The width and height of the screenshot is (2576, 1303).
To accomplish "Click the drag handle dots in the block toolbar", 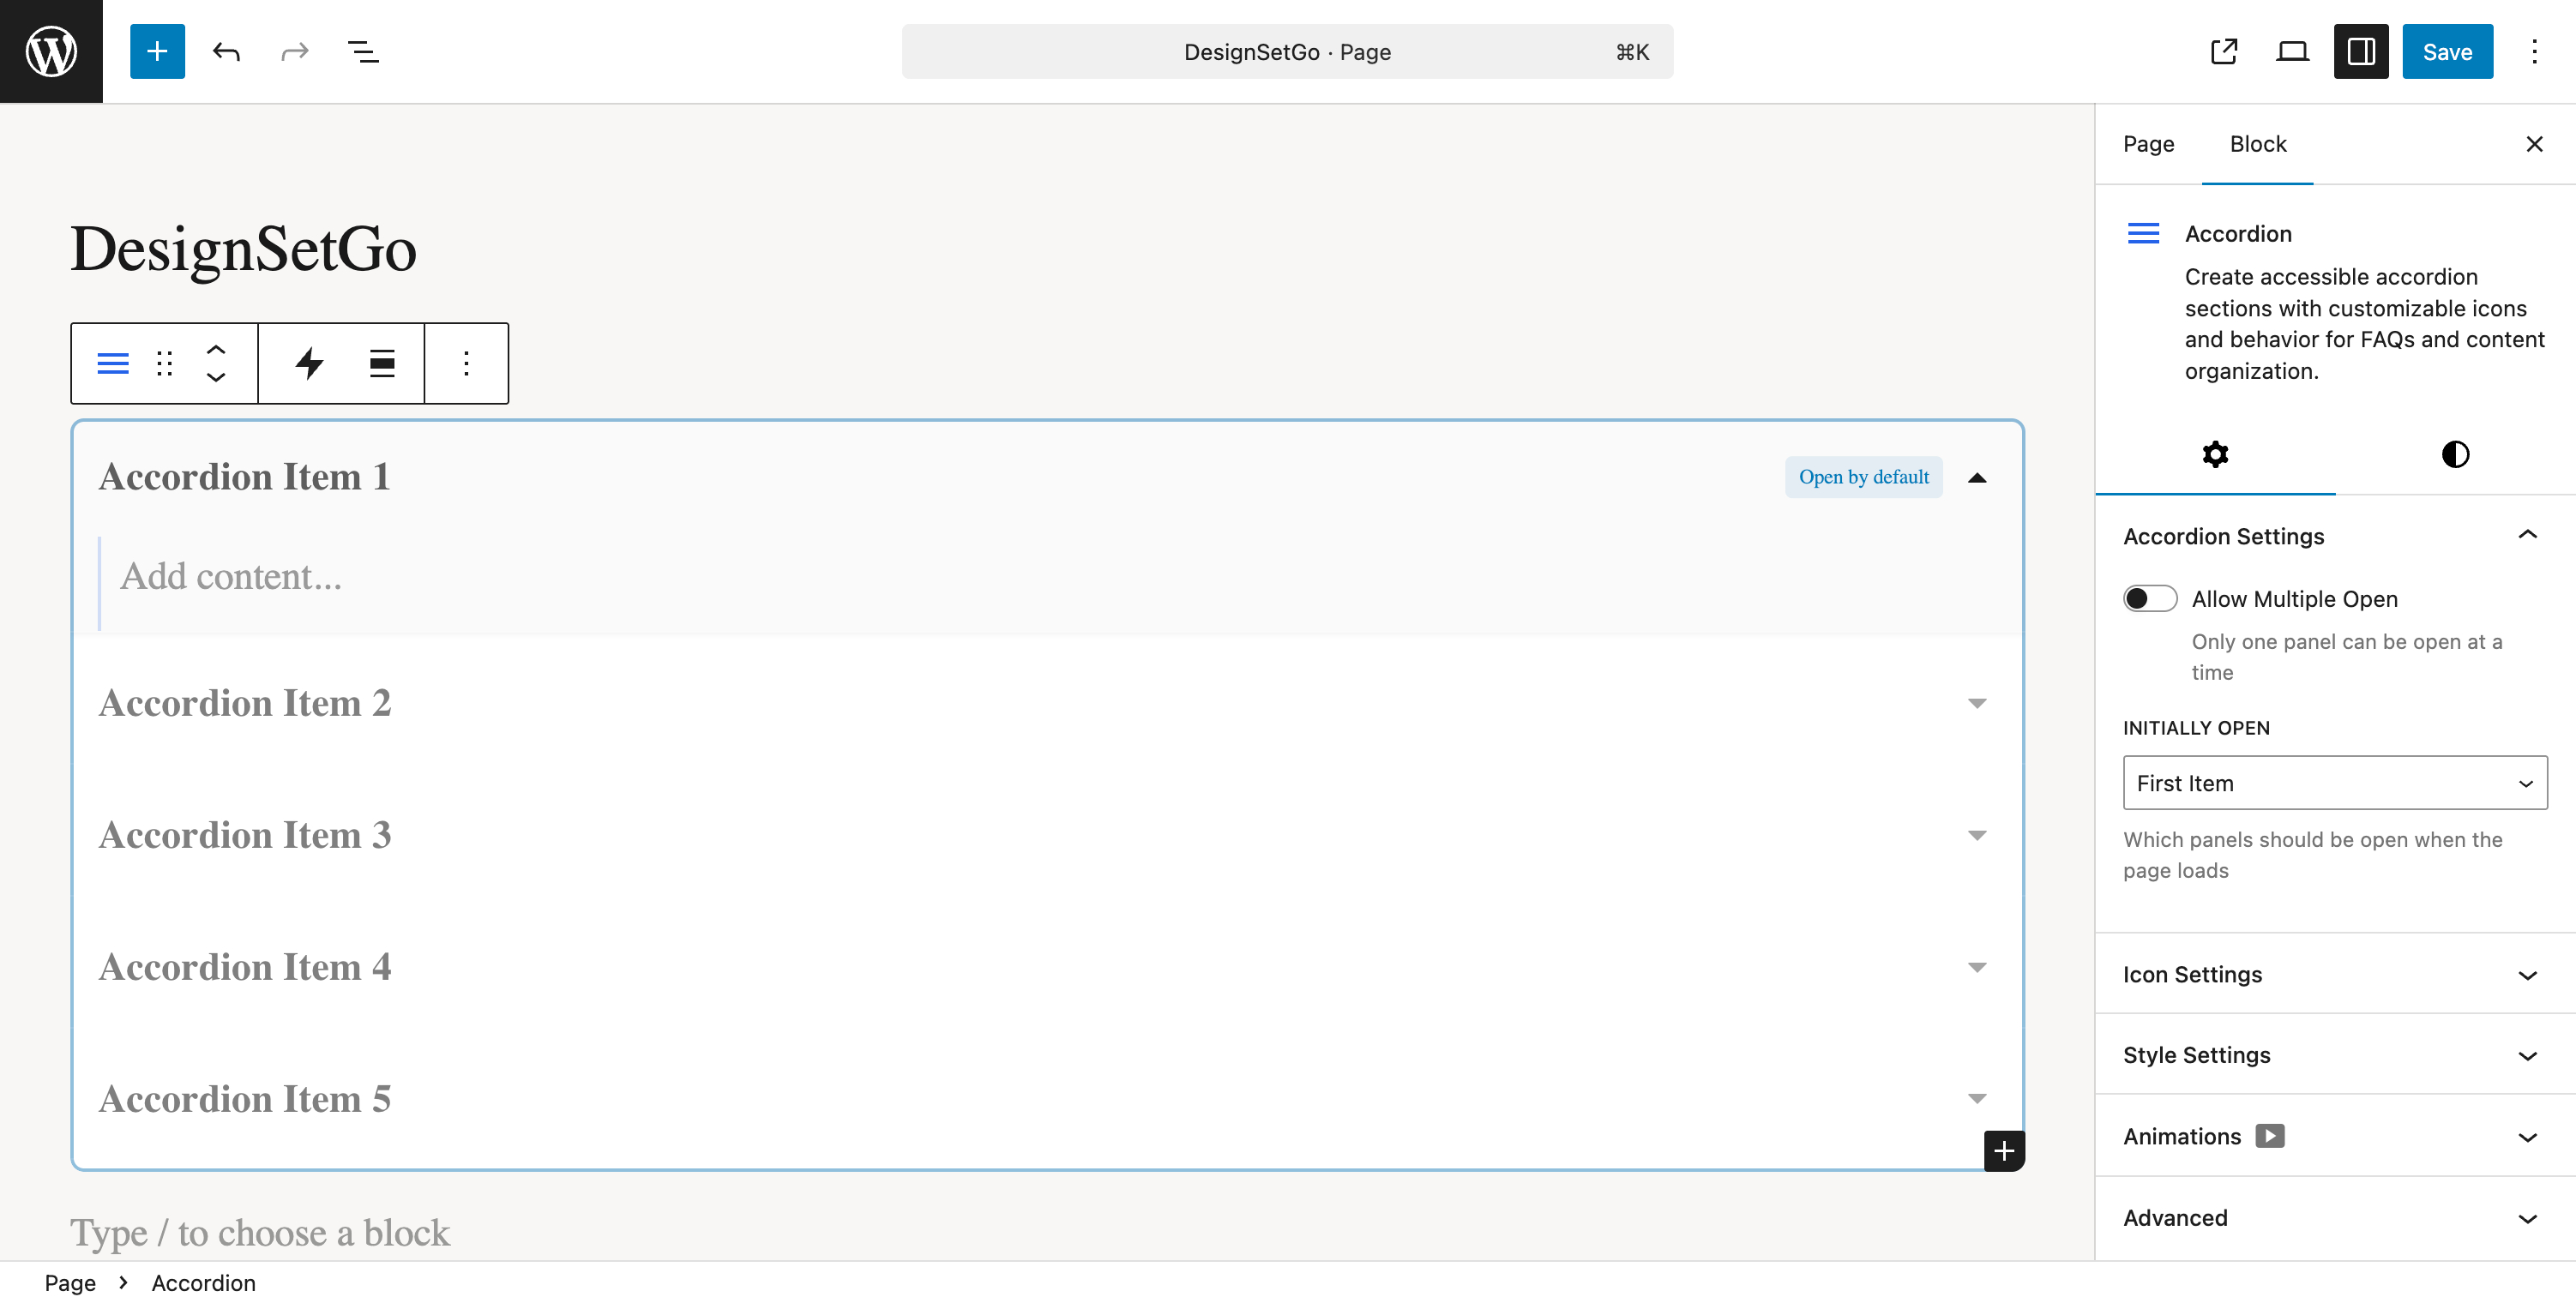I will (164, 363).
